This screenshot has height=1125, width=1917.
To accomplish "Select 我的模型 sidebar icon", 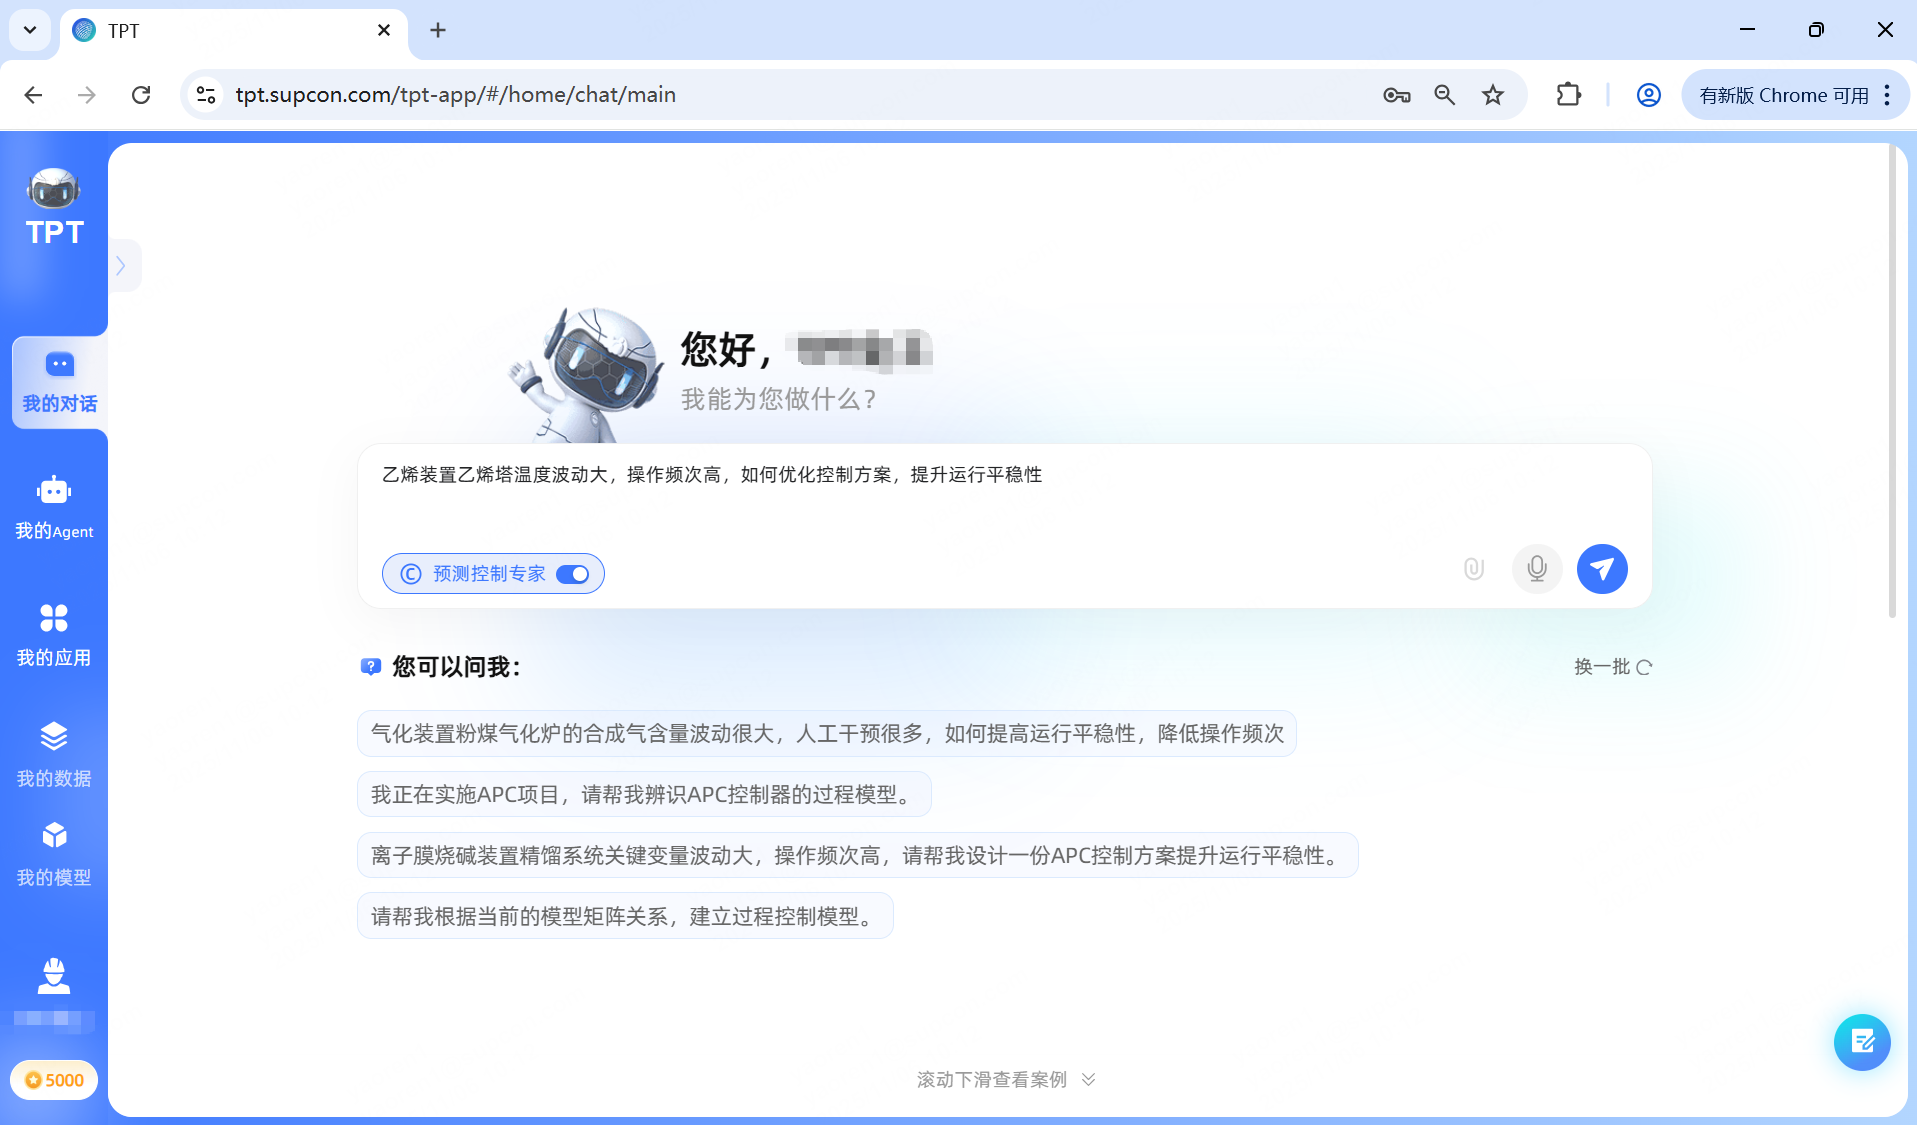I will [x=54, y=852].
